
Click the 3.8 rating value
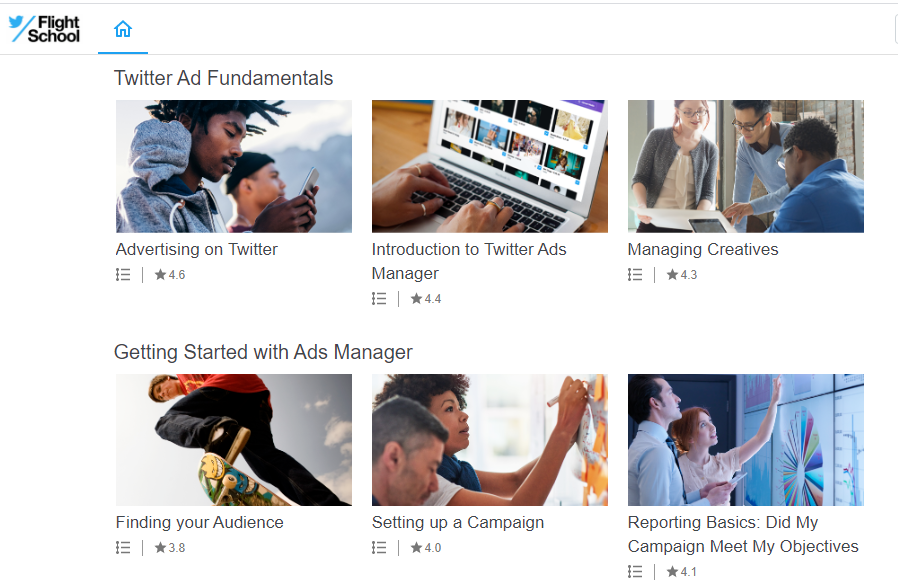pyautogui.click(x=177, y=548)
